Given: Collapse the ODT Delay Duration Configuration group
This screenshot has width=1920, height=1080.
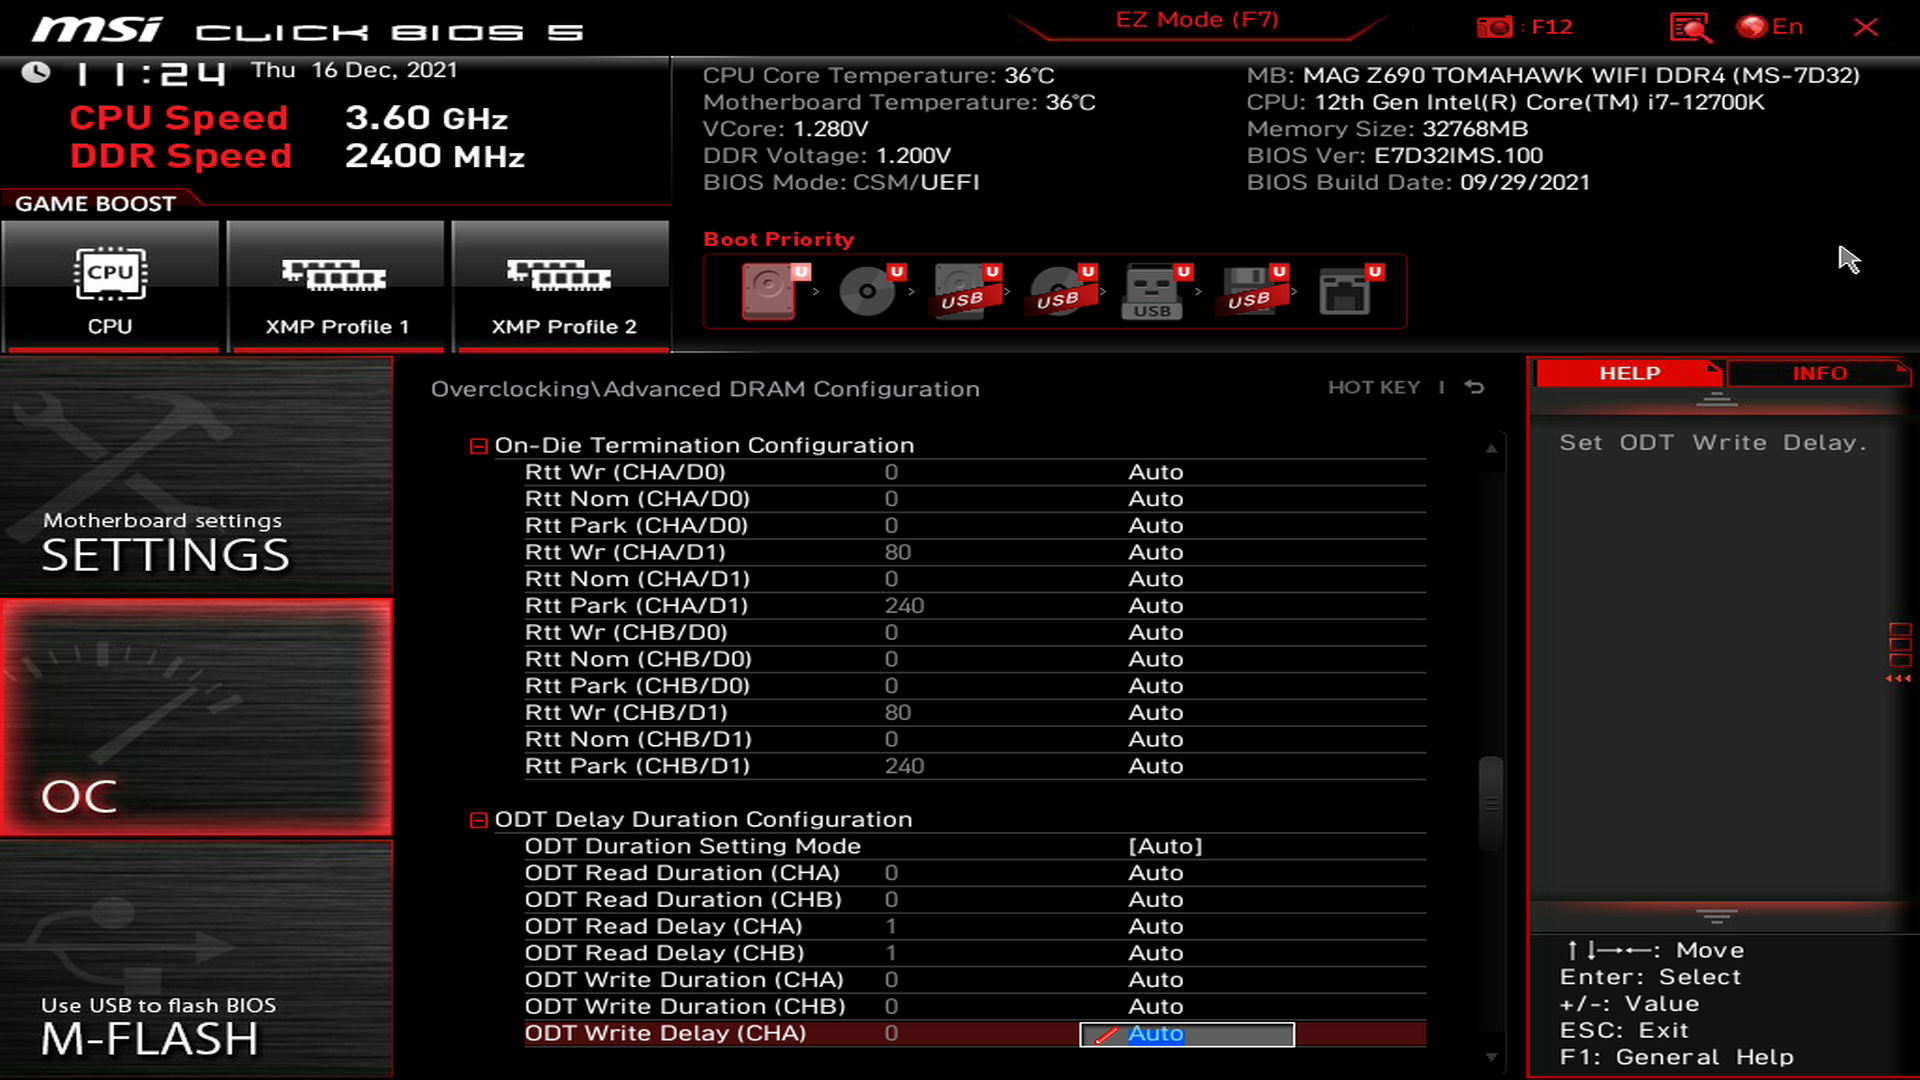Looking at the screenshot, I should [x=478, y=820].
